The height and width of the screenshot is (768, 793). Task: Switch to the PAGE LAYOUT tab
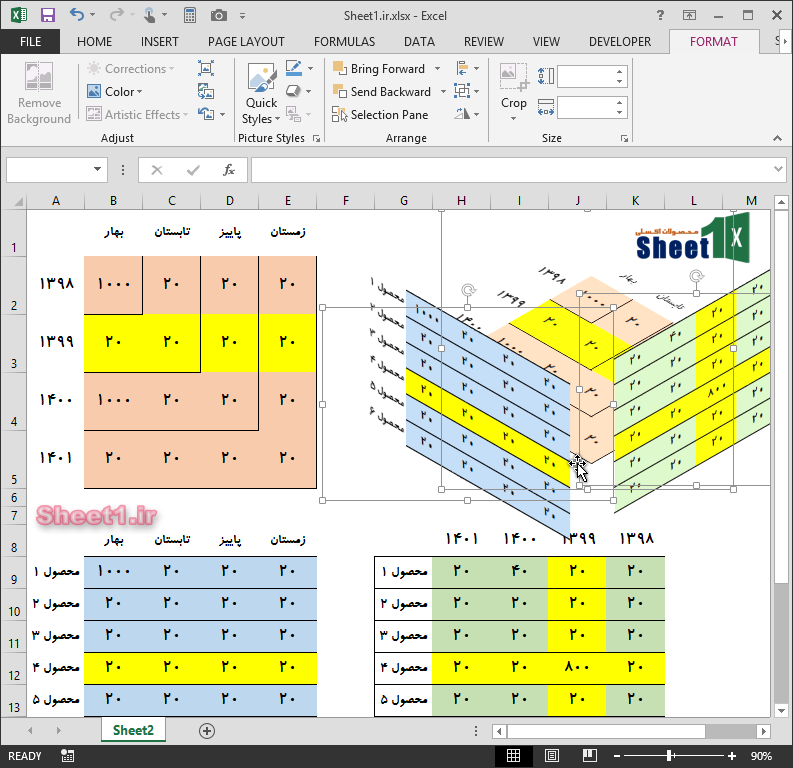point(246,42)
